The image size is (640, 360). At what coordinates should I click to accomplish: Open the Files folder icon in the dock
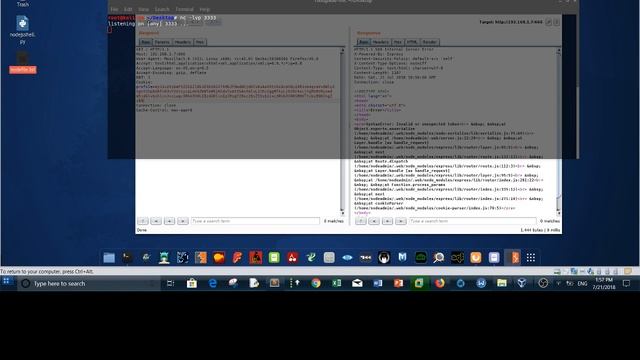[x=109, y=258]
